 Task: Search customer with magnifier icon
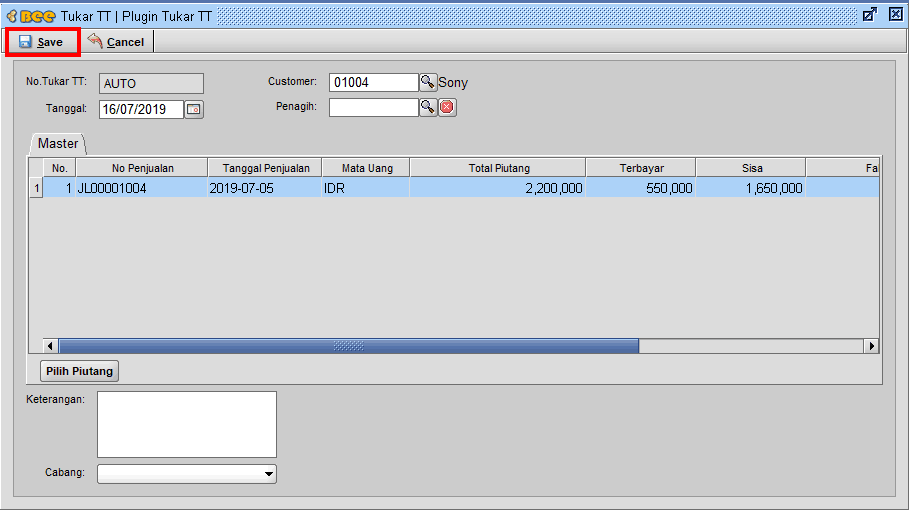point(427,82)
